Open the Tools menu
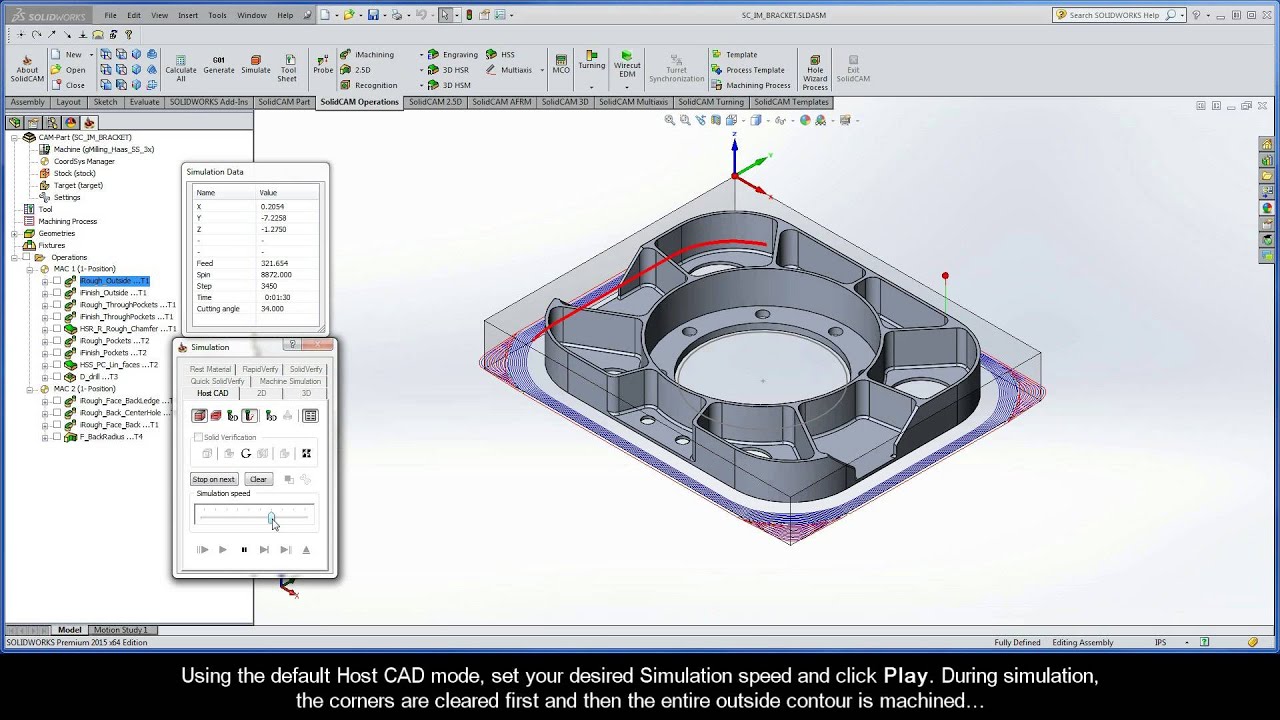The height and width of the screenshot is (720, 1280). [x=217, y=15]
